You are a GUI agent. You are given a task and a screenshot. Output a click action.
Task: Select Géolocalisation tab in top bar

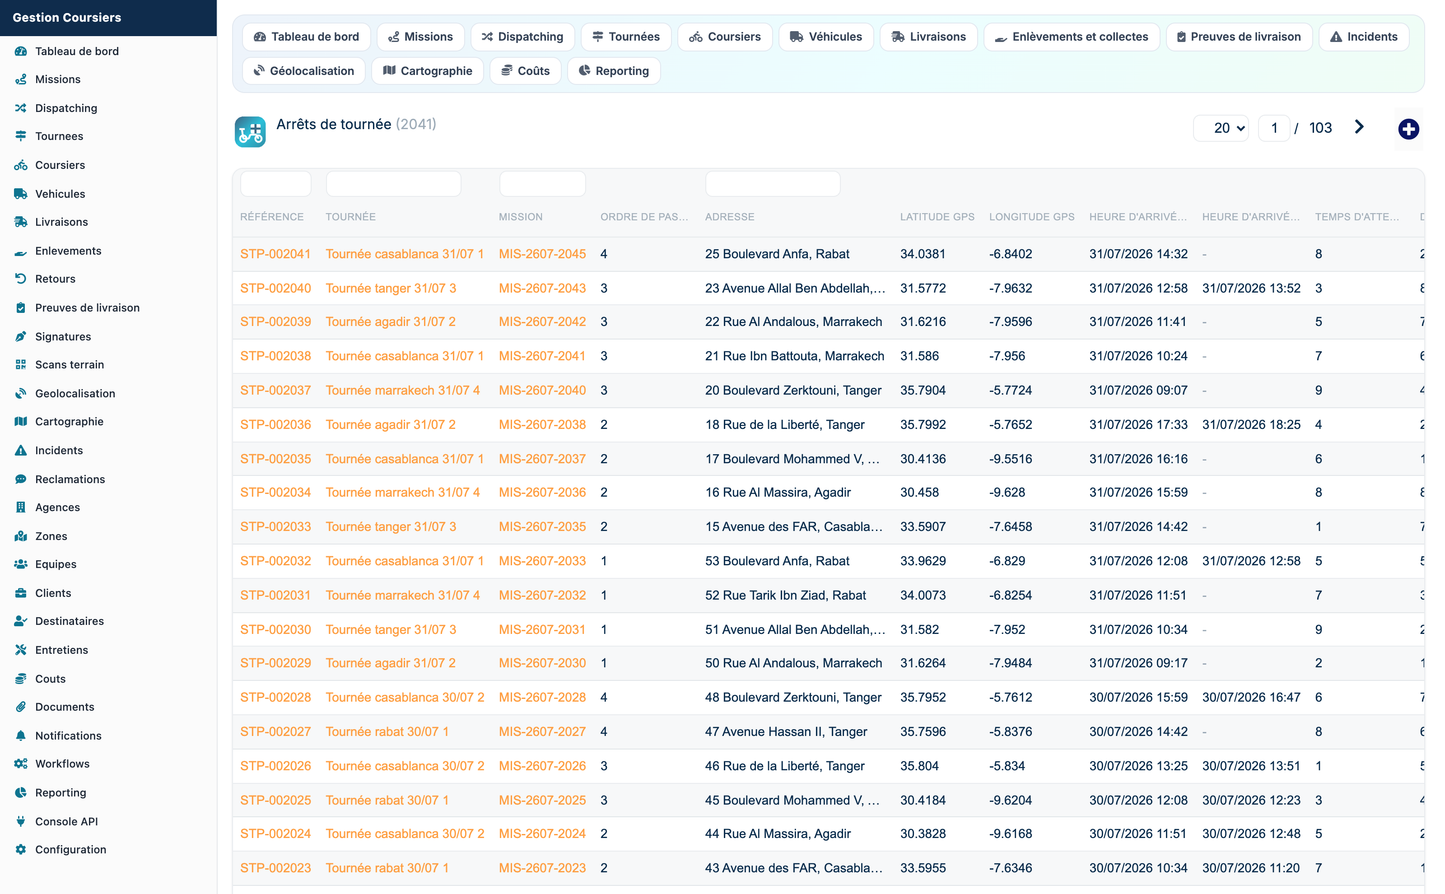coord(304,71)
